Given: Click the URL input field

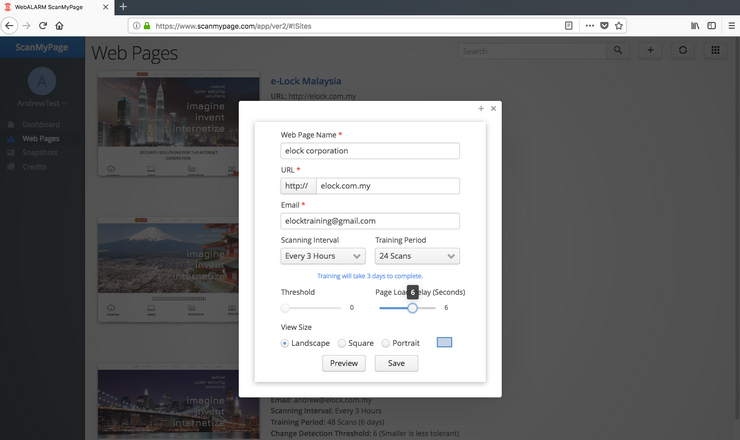Looking at the screenshot, I should tap(387, 186).
